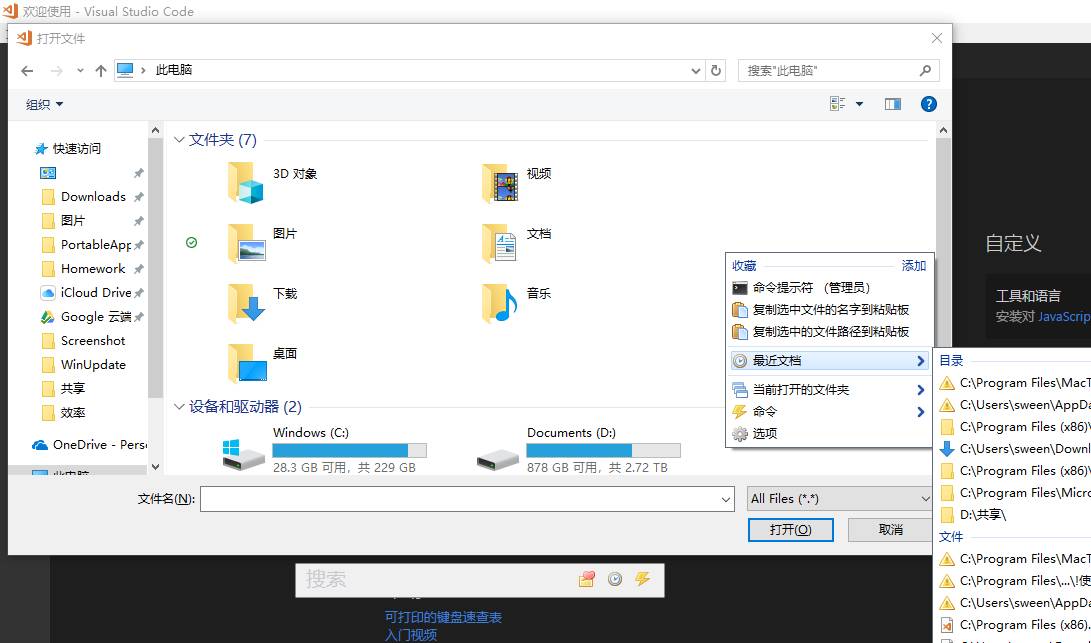The height and width of the screenshot is (643, 1091).
Task: Click the 添加 link in 收藏 panel
Action: [914, 266]
